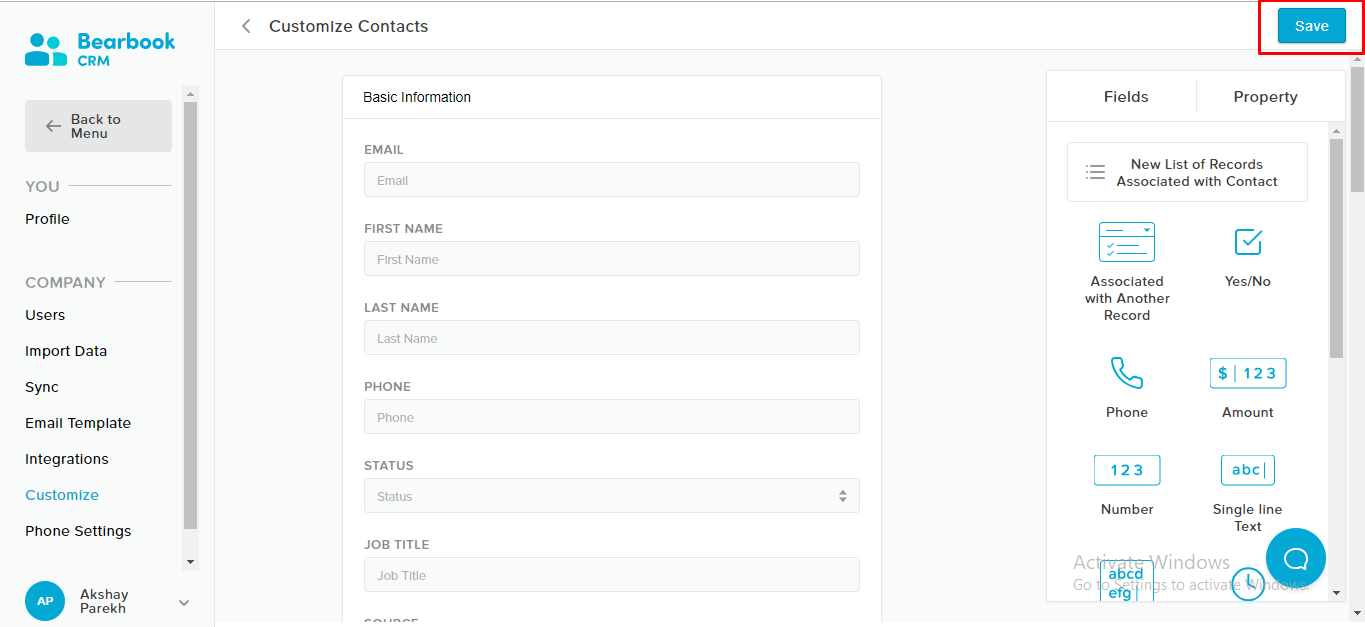Choose the Single line Text field icon

click(x=1248, y=470)
